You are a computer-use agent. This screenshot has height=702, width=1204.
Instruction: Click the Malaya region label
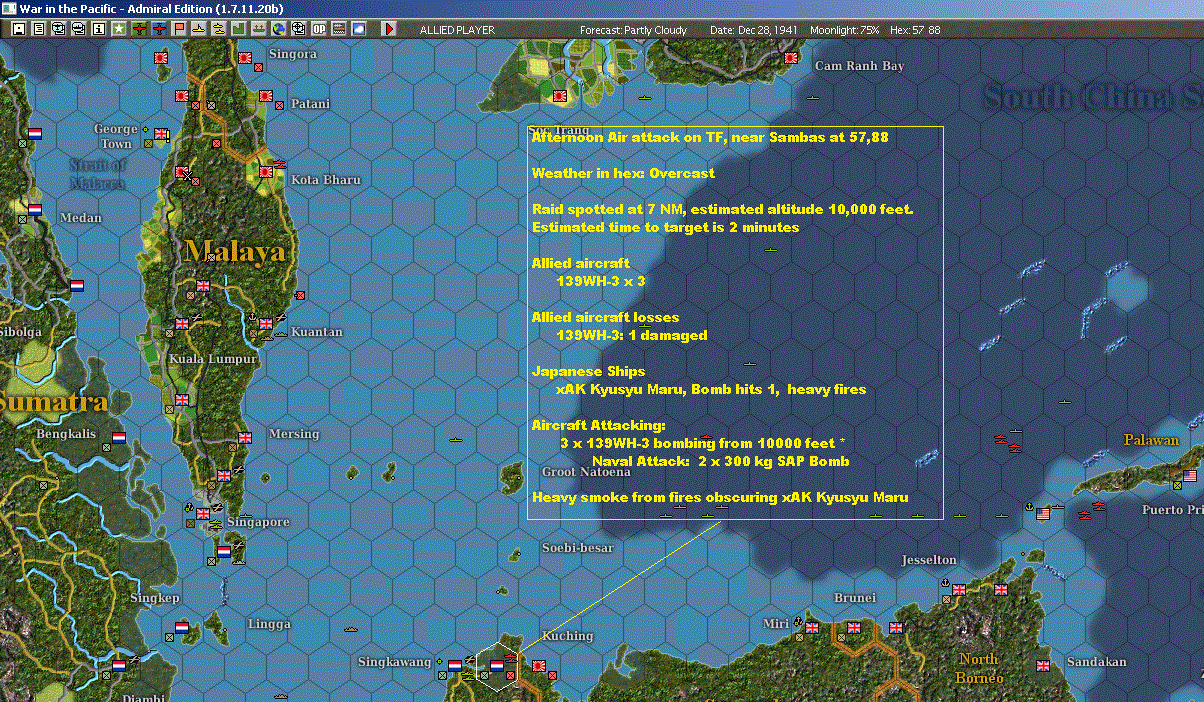[x=235, y=251]
